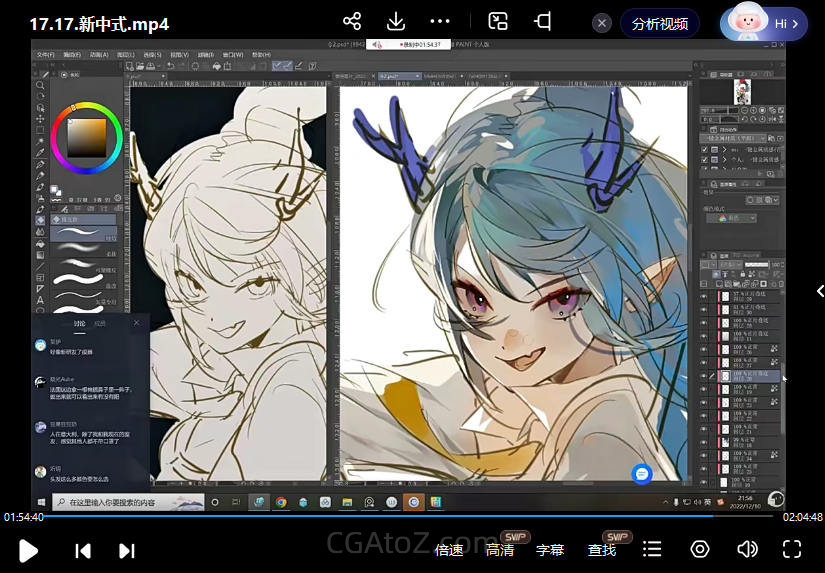Mute the volume speaker icon
Screen dimensions: 825x573
tap(747, 549)
